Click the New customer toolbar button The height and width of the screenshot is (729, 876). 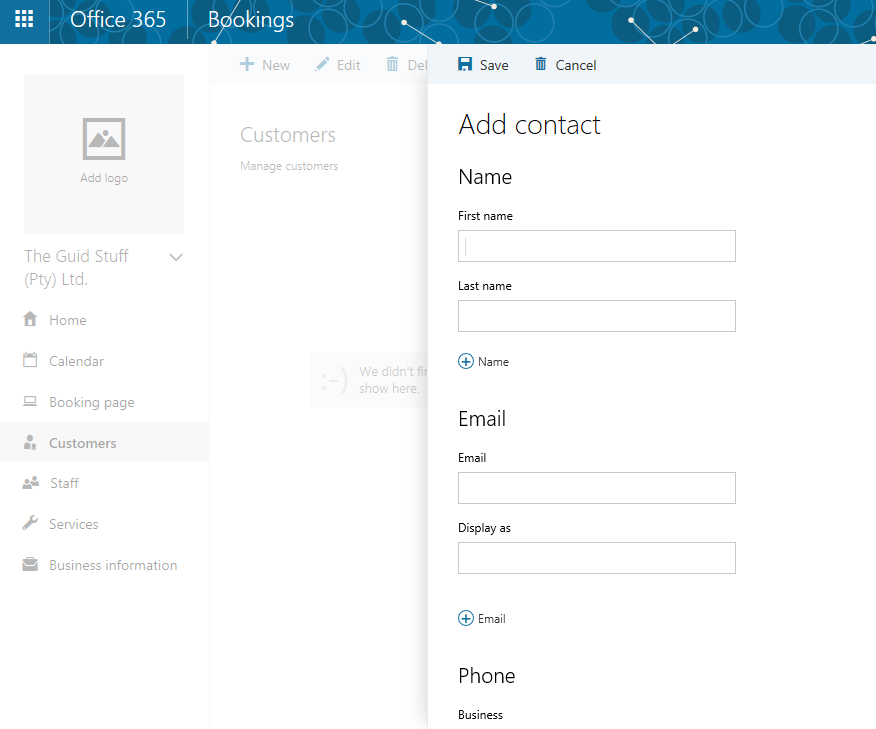tap(265, 65)
